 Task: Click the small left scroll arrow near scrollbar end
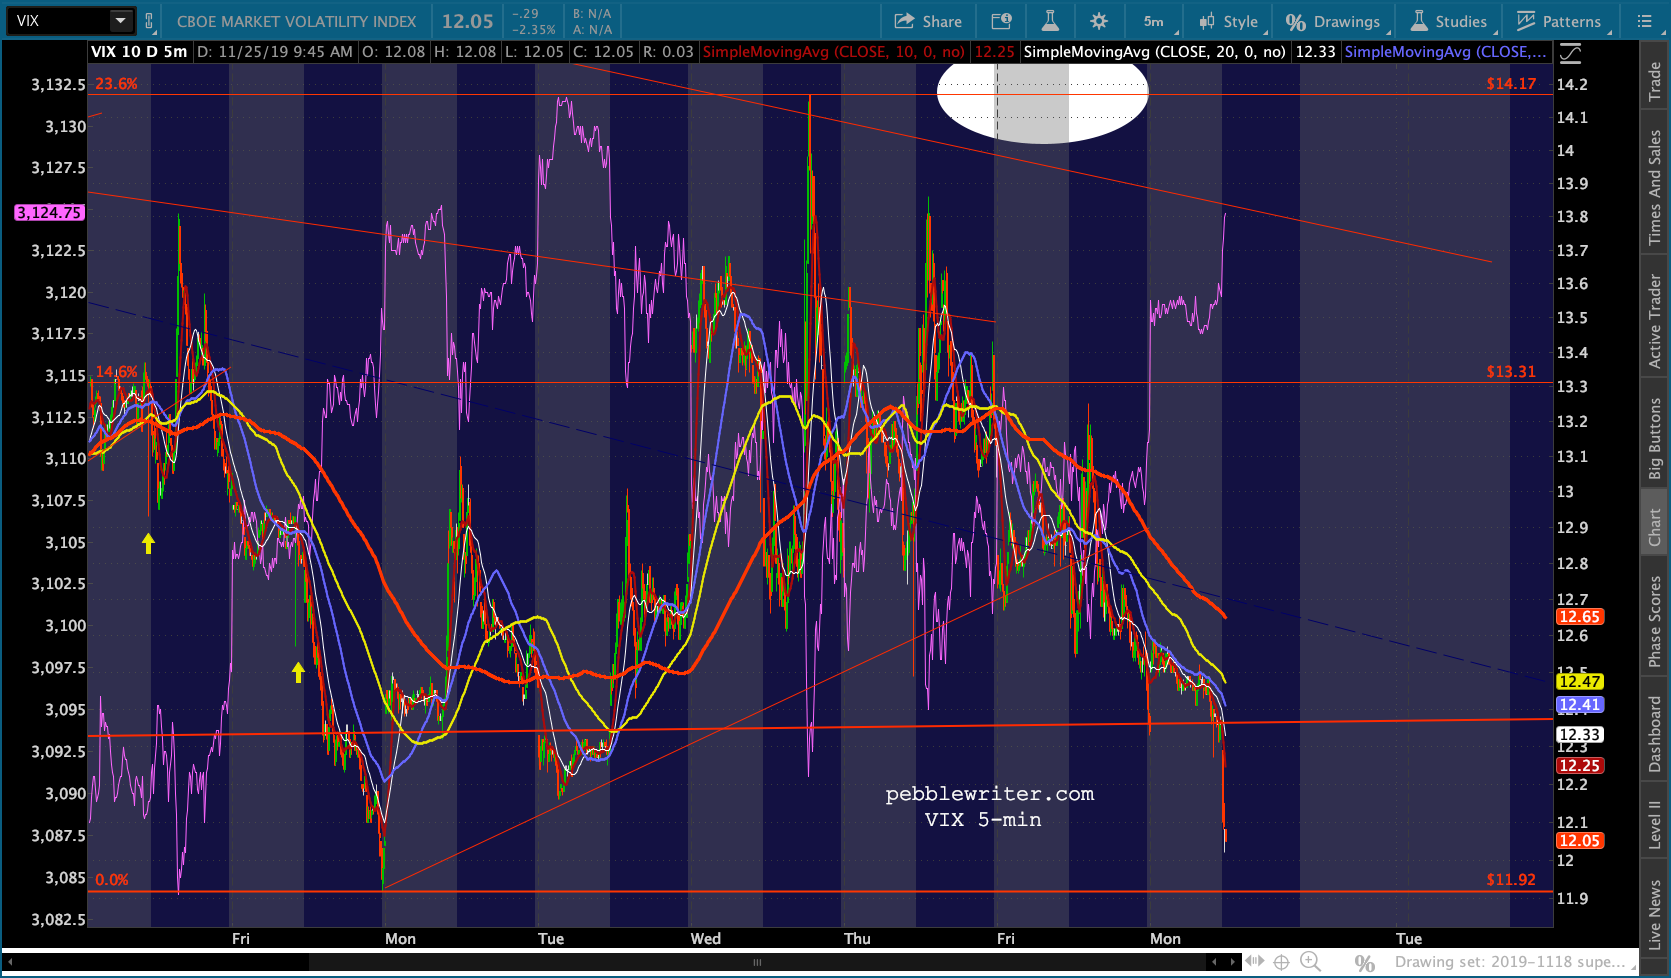[x=1214, y=962]
